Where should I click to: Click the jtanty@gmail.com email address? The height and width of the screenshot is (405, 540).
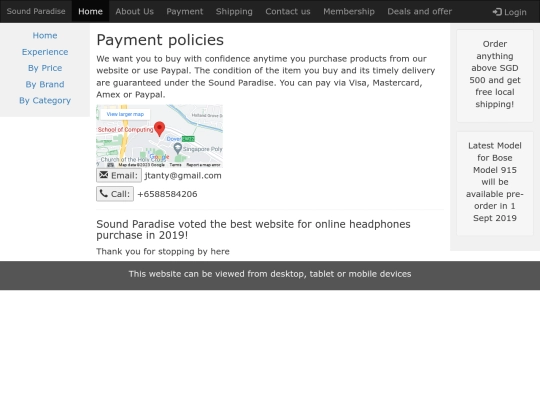click(x=183, y=176)
